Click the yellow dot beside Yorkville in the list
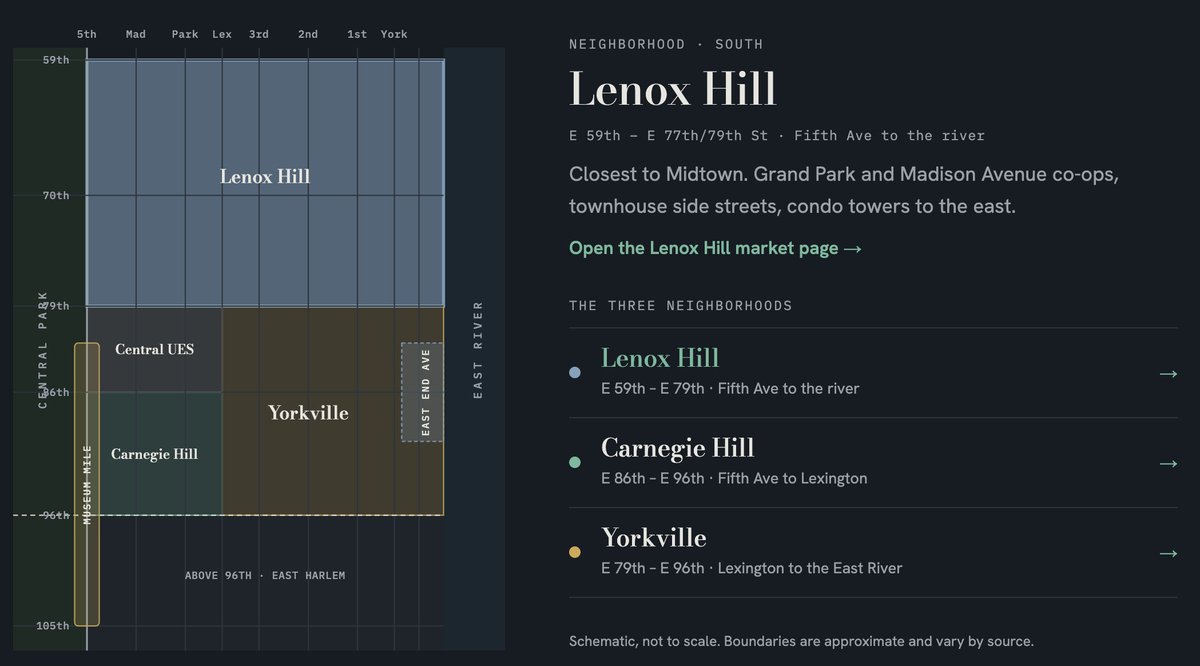This screenshot has height=666, width=1200. tap(575, 553)
